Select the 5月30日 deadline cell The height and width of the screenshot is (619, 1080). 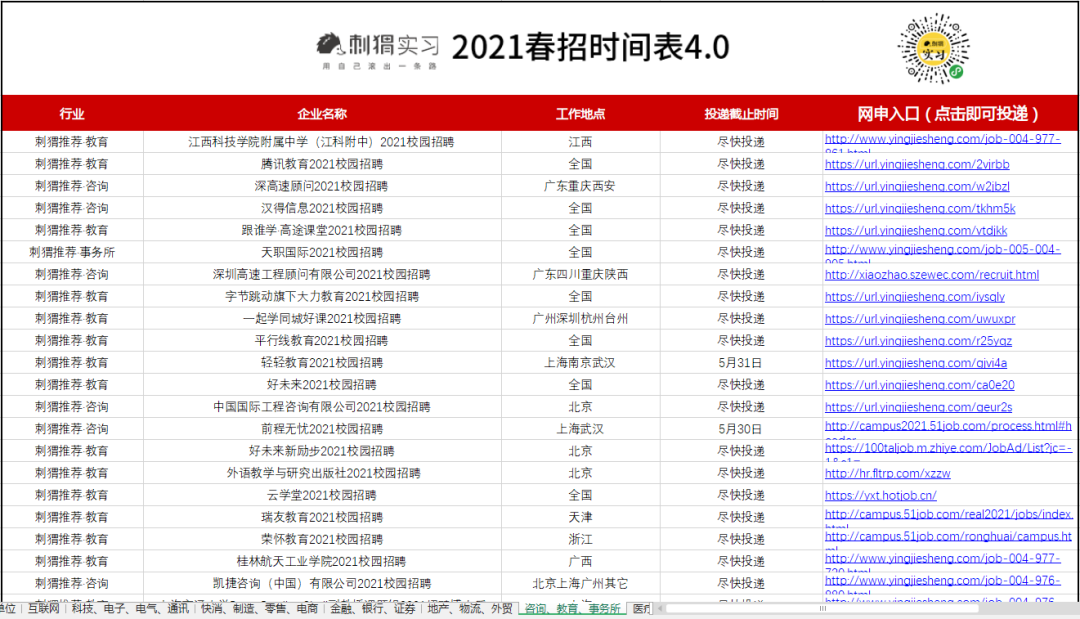point(741,428)
